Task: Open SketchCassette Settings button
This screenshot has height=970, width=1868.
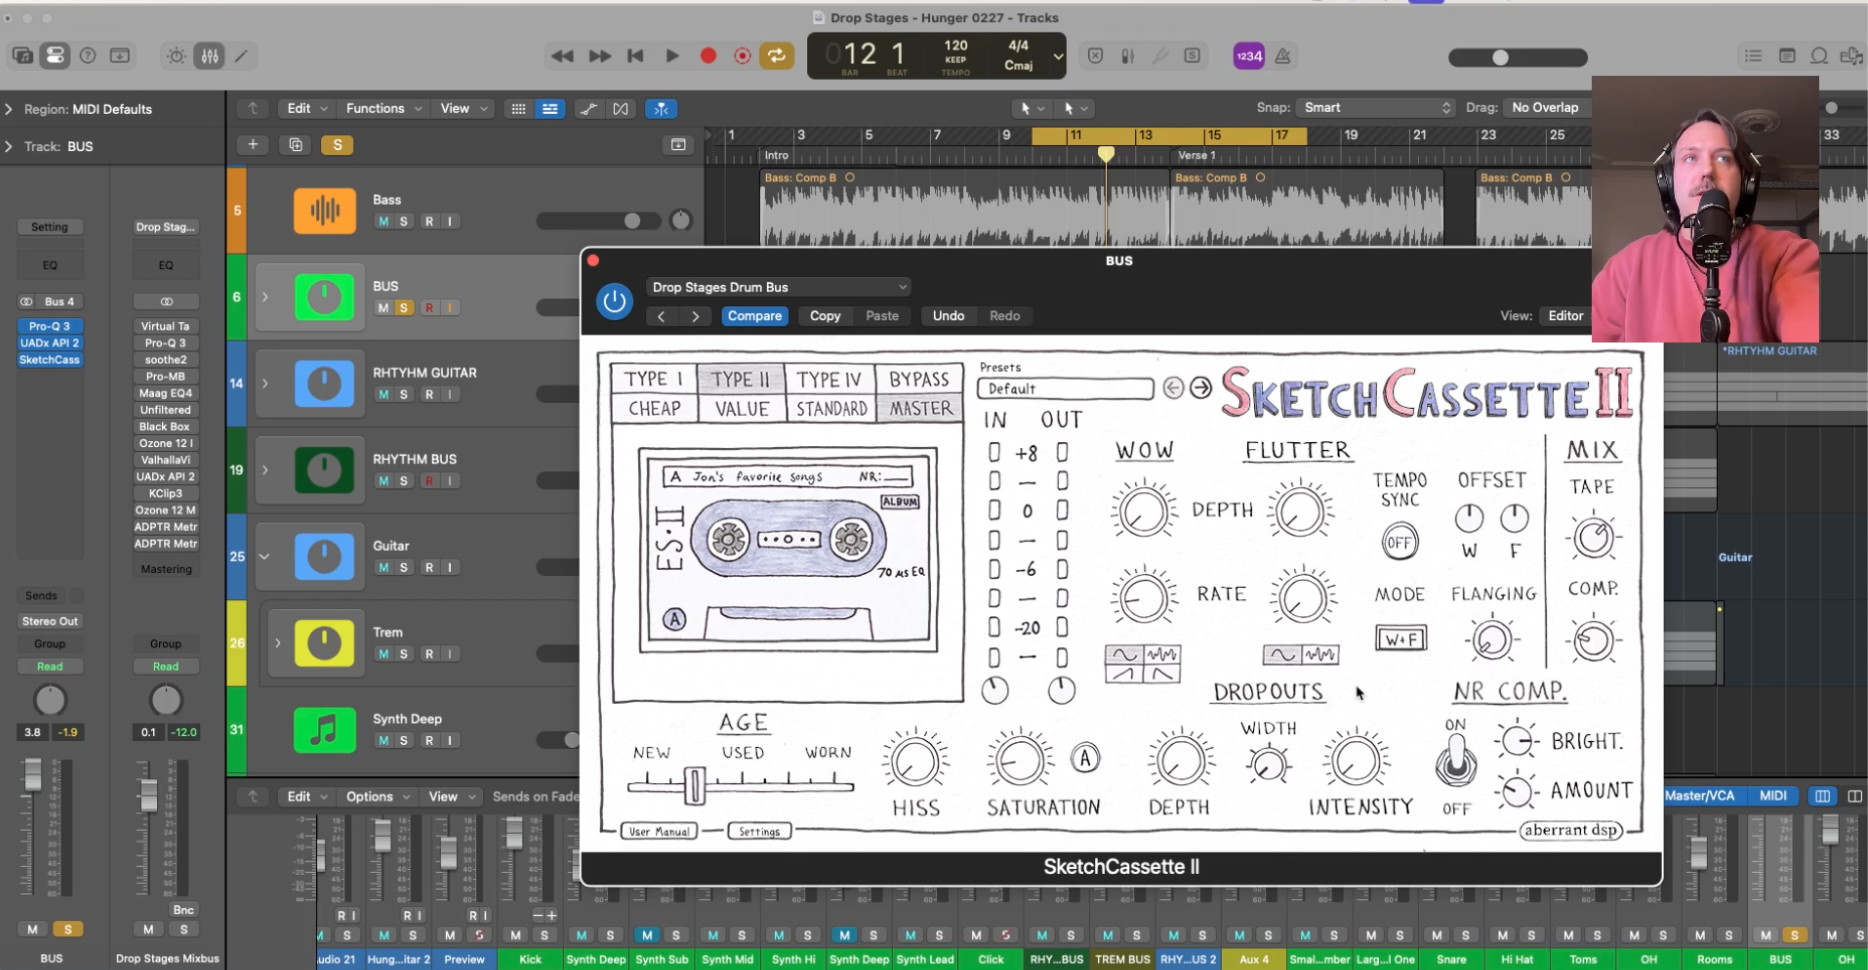Action: coord(759,831)
